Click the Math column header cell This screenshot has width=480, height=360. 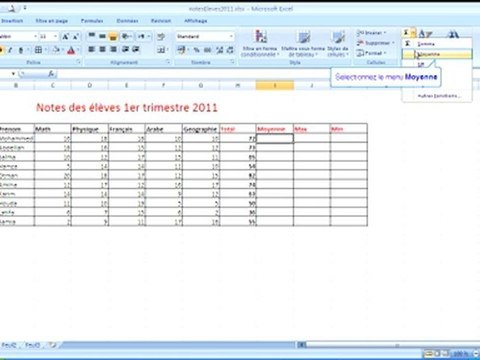[x=53, y=129]
